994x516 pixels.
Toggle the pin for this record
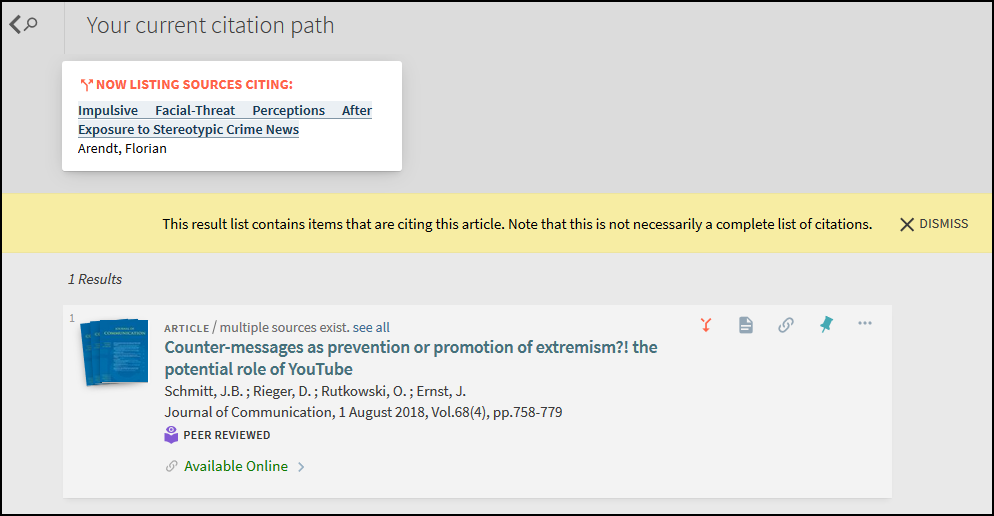pos(826,325)
